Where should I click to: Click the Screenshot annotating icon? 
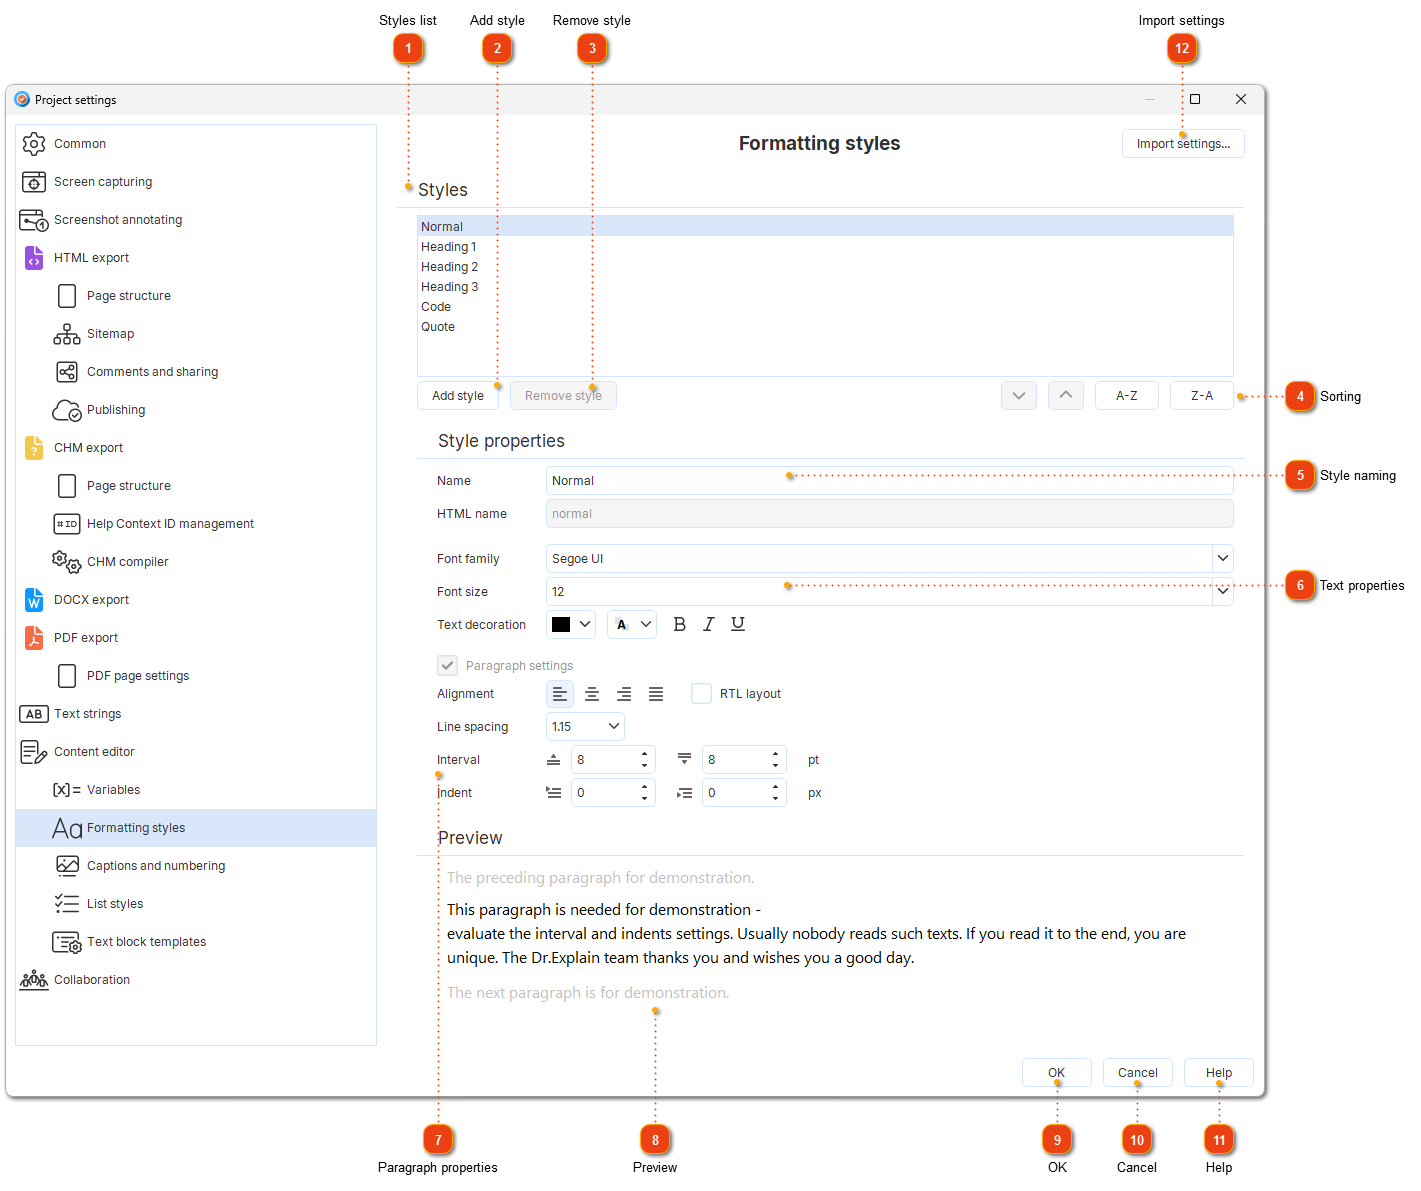(34, 220)
